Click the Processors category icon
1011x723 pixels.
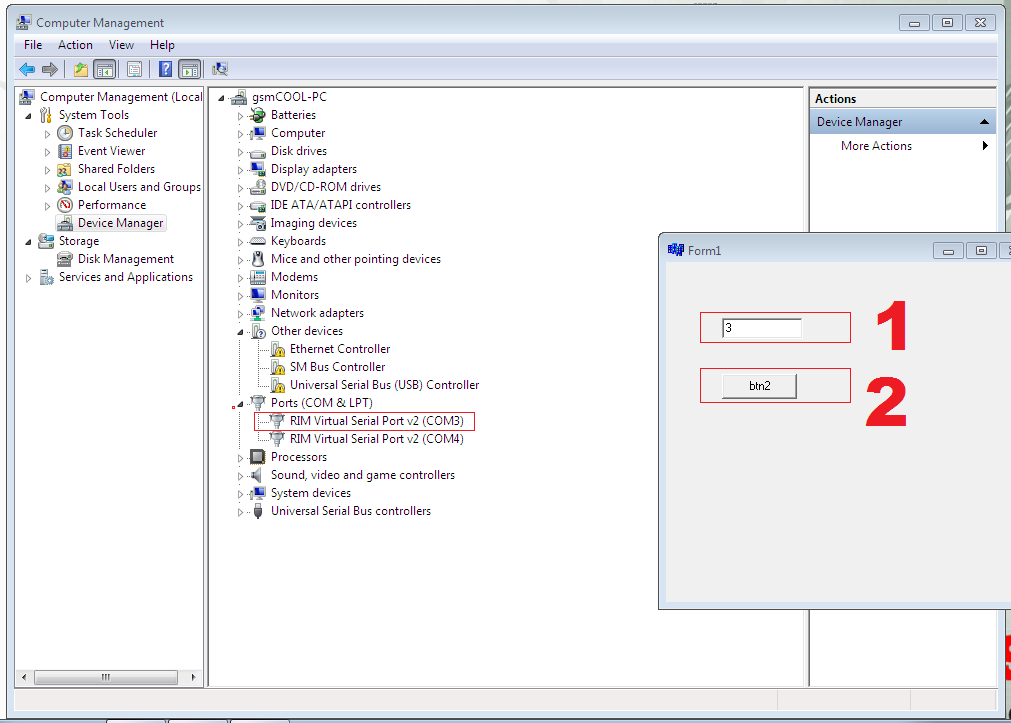click(x=257, y=457)
